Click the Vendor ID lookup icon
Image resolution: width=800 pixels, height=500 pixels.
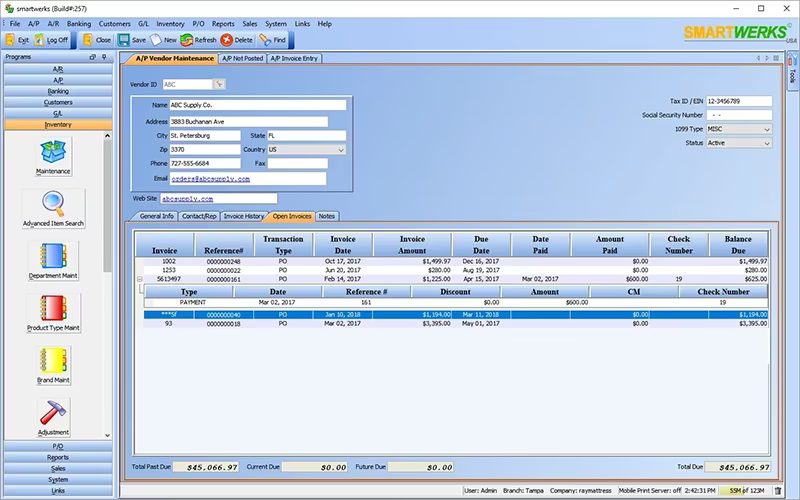pyautogui.click(x=219, y=84)
